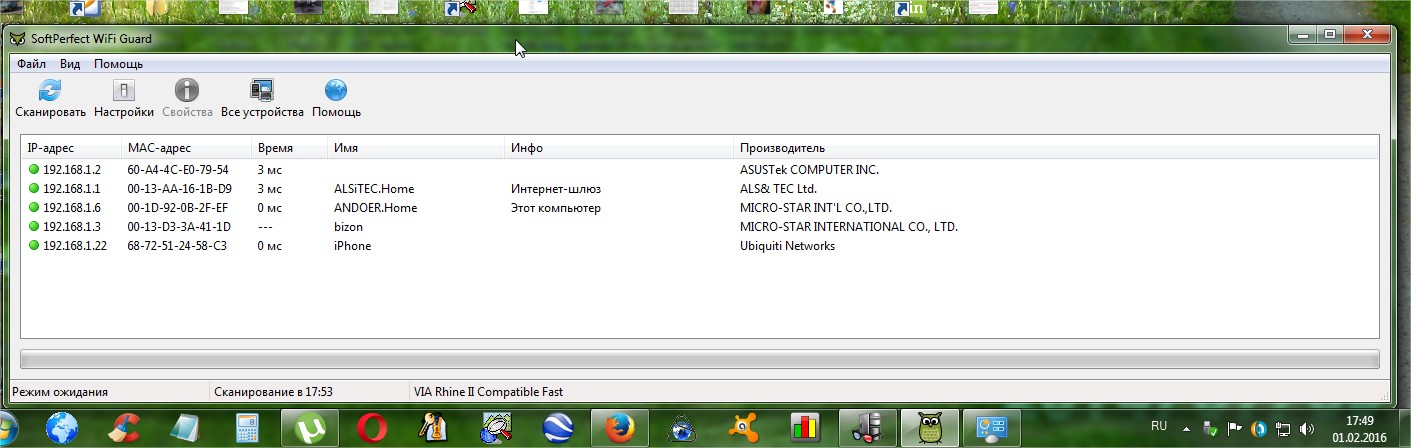Click the scan progress bar

pos(699,359)
